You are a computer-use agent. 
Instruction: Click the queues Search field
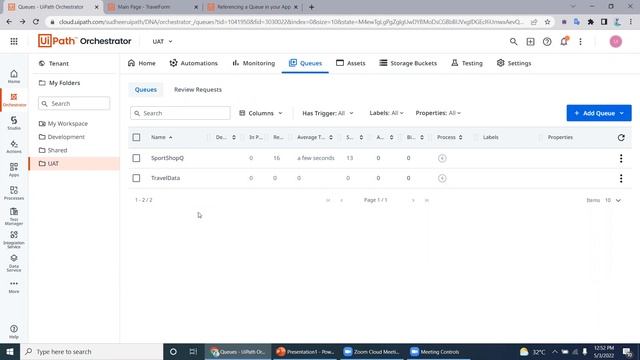(x=180, y=113)
